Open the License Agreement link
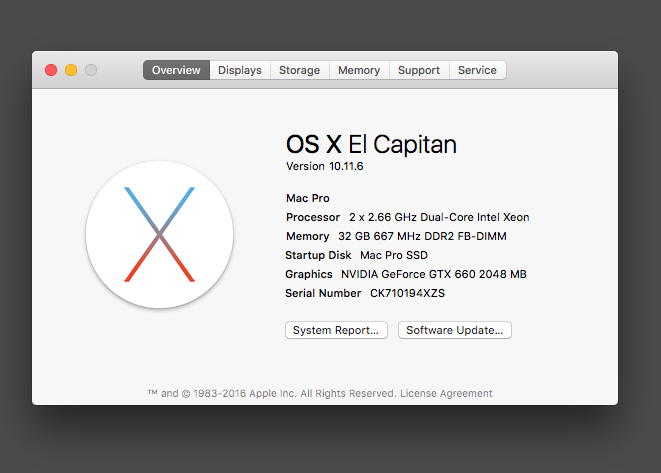Viewport: 661px width, 473px height. [446, 393]
